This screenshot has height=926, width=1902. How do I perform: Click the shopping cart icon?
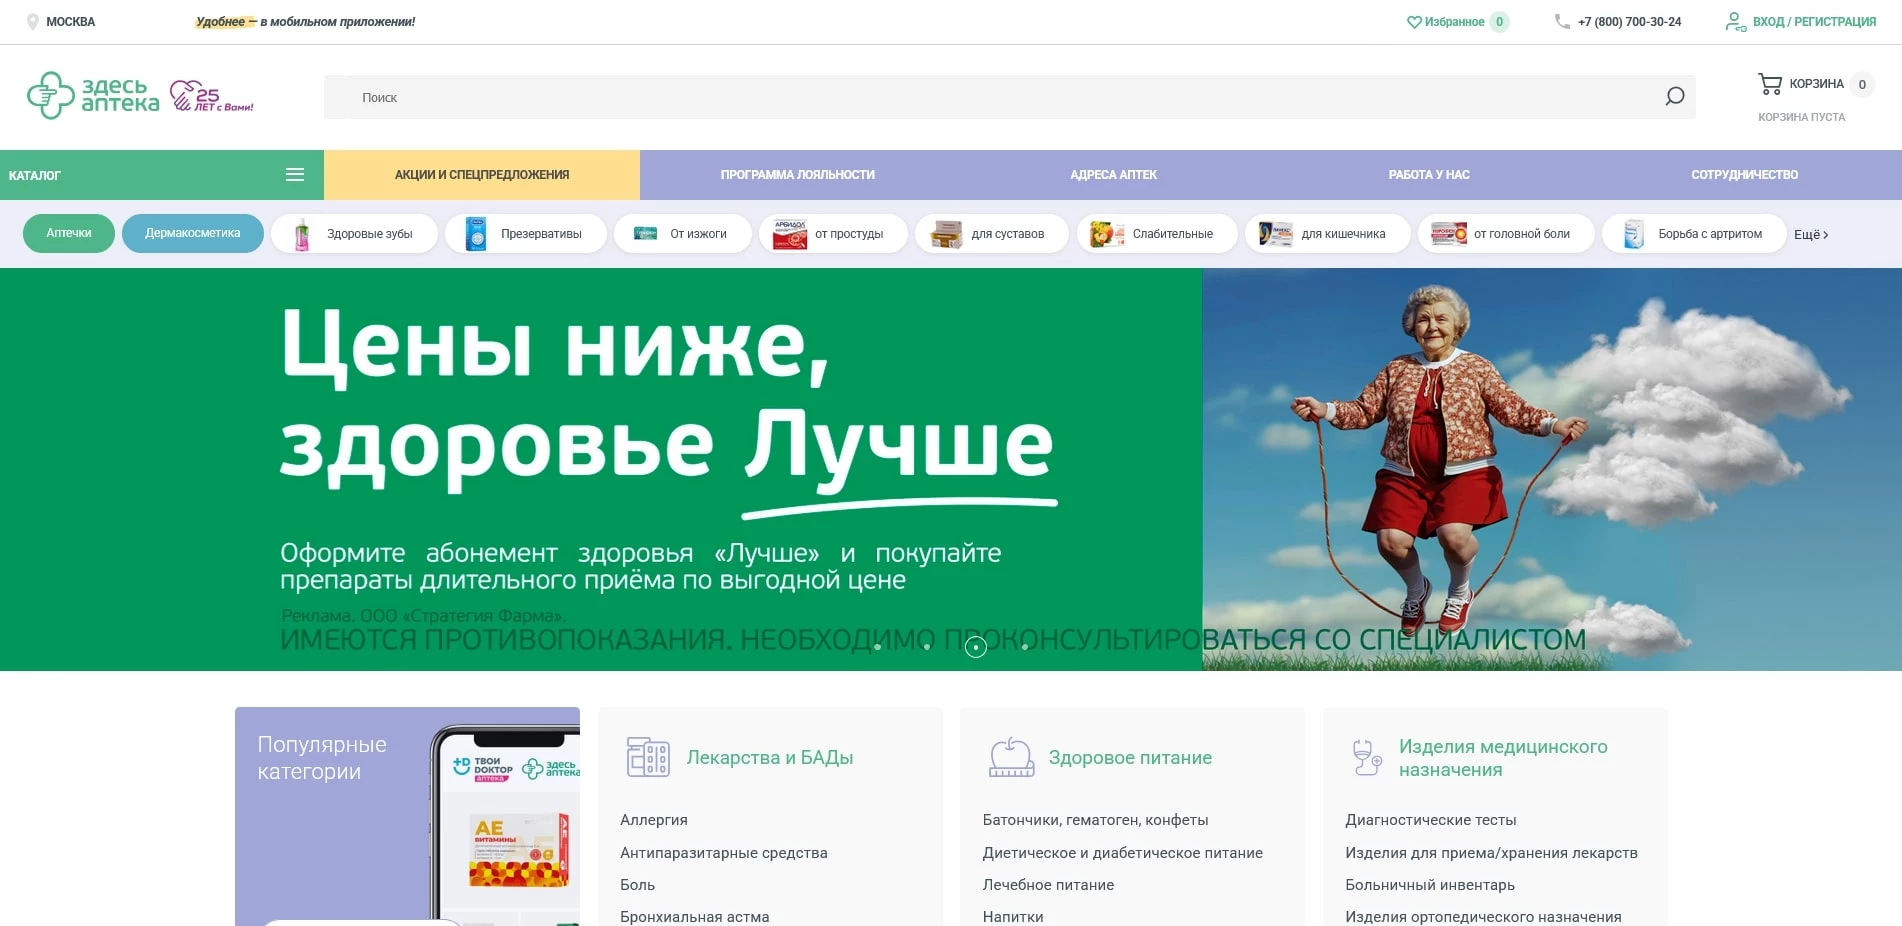pos(1770,84)
